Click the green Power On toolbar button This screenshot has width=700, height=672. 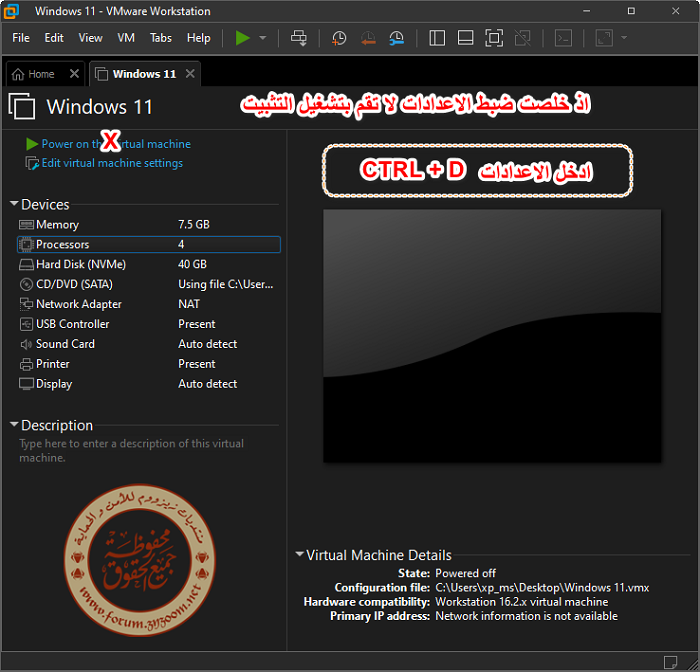[242, 38]
